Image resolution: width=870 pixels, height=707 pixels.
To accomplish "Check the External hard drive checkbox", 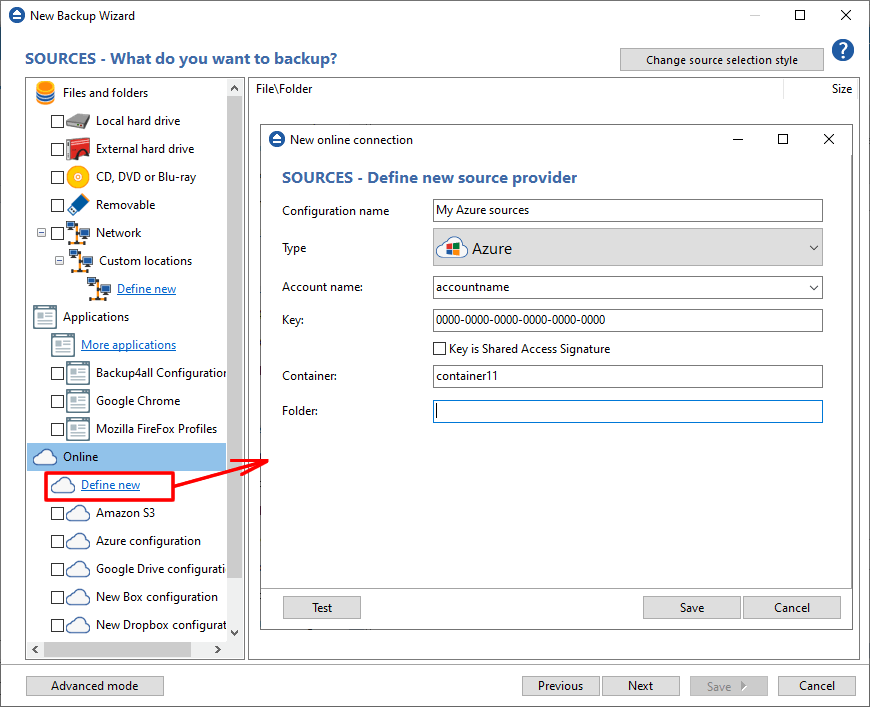I will 57,149.
